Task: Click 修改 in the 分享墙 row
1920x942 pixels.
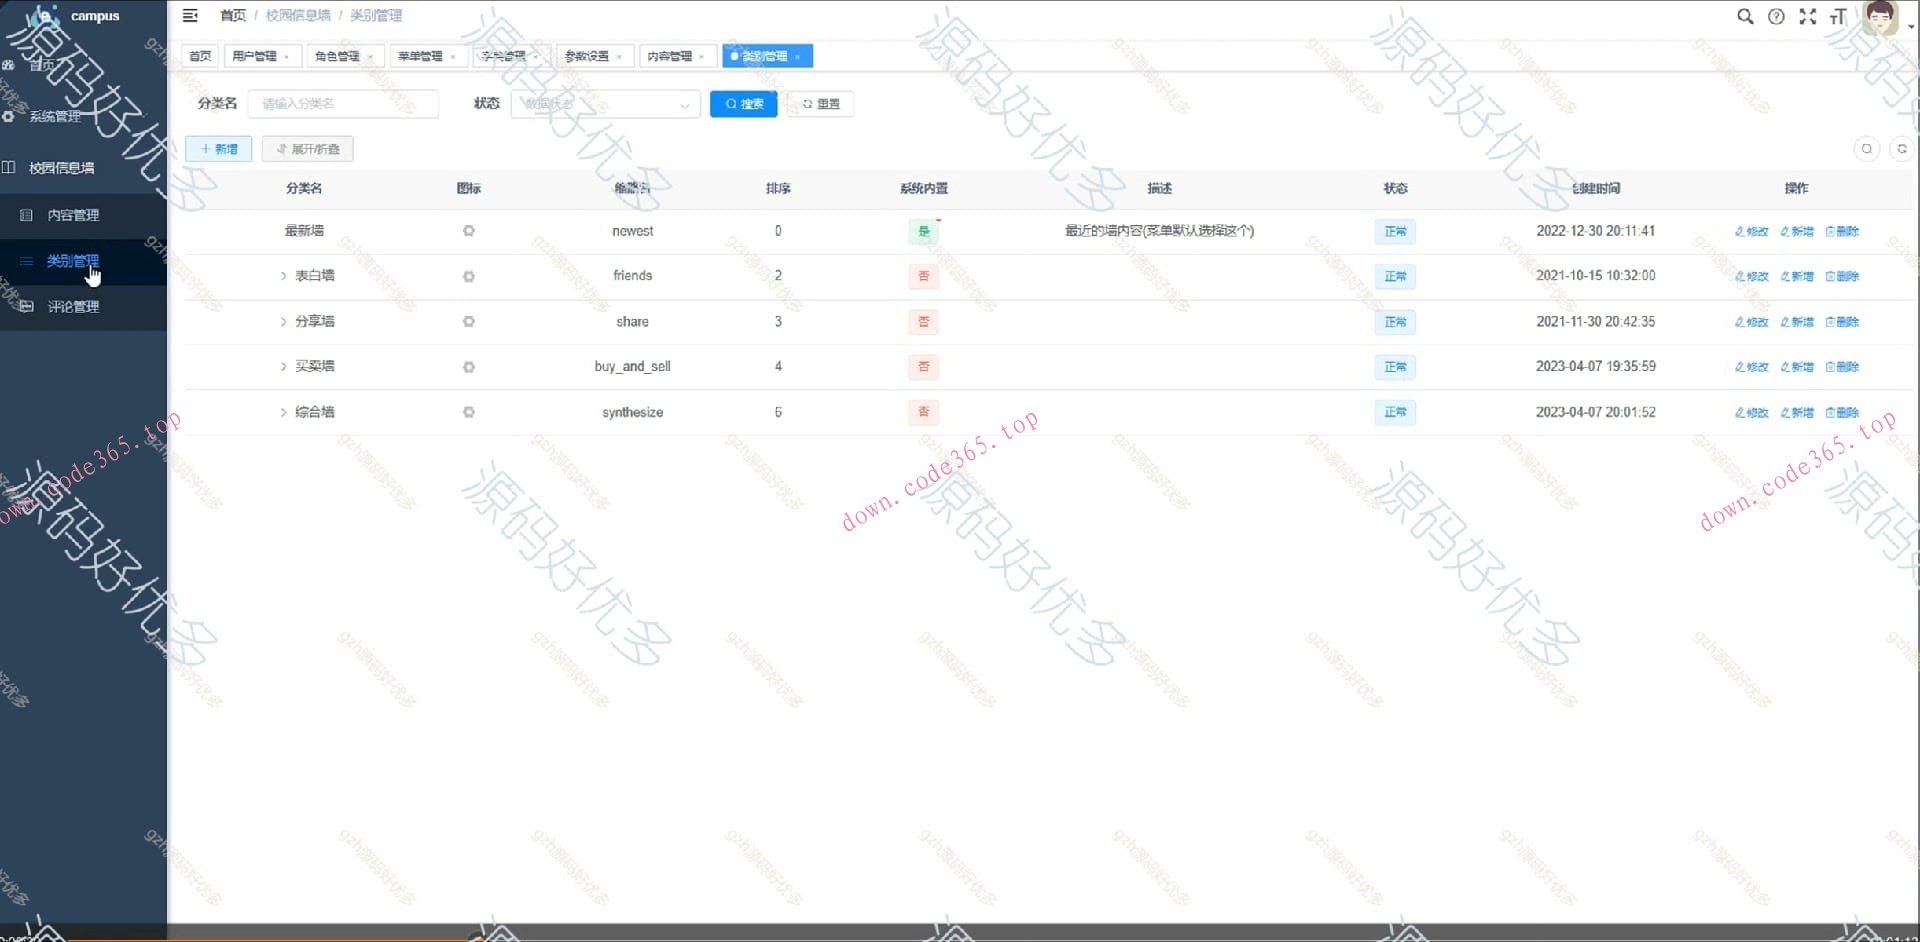Action: tap(1752, 322)
